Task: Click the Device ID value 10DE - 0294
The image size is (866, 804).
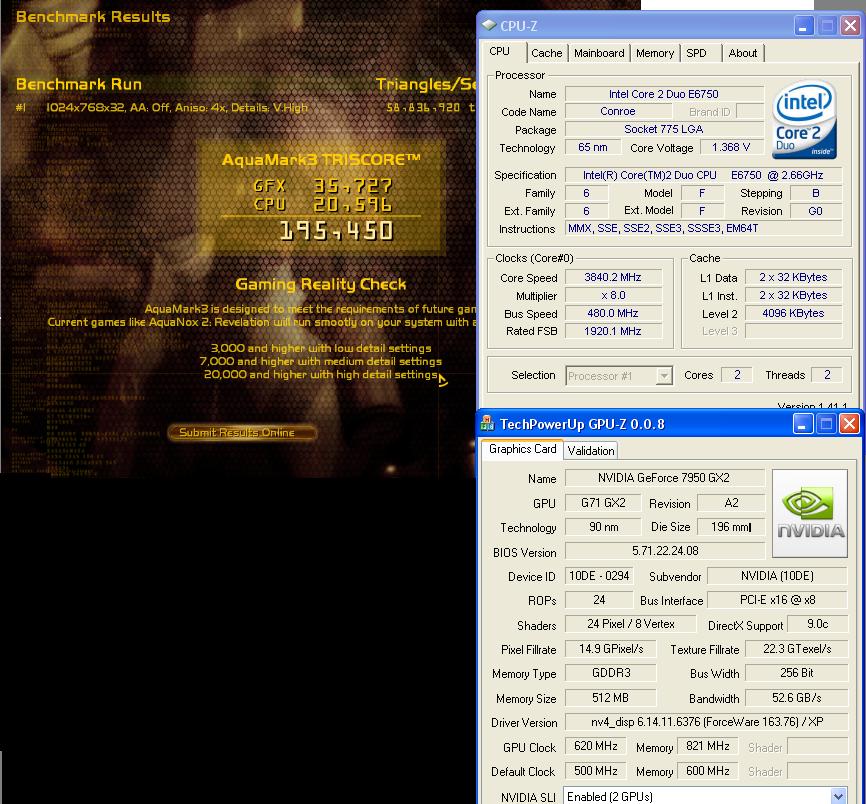Action: (599, 576)
